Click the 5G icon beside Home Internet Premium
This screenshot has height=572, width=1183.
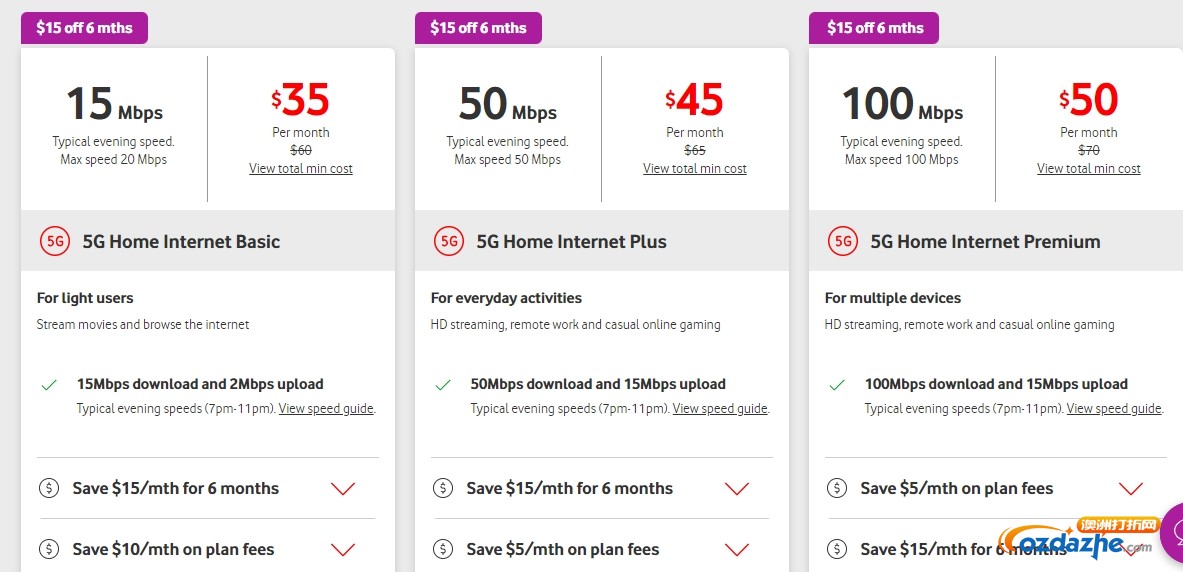[842, 241]
